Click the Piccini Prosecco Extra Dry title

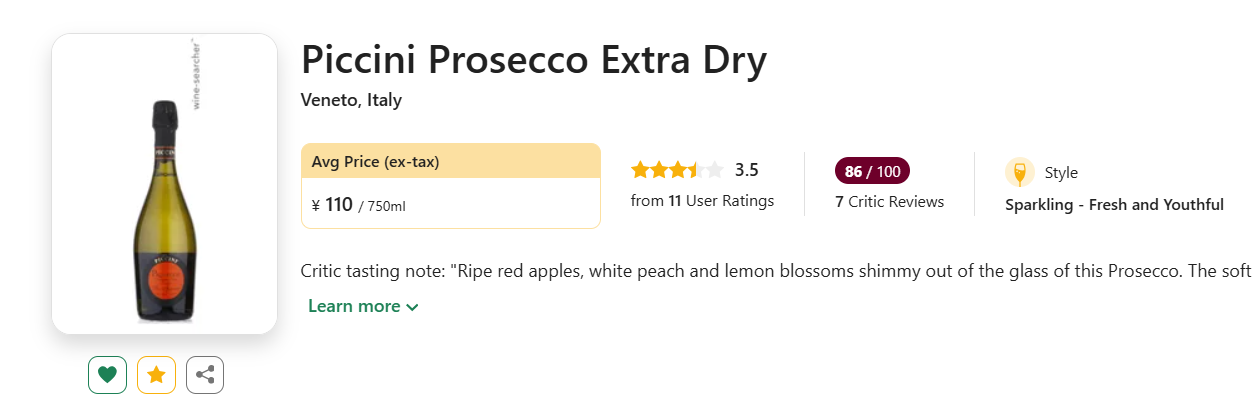pos(534,60)
